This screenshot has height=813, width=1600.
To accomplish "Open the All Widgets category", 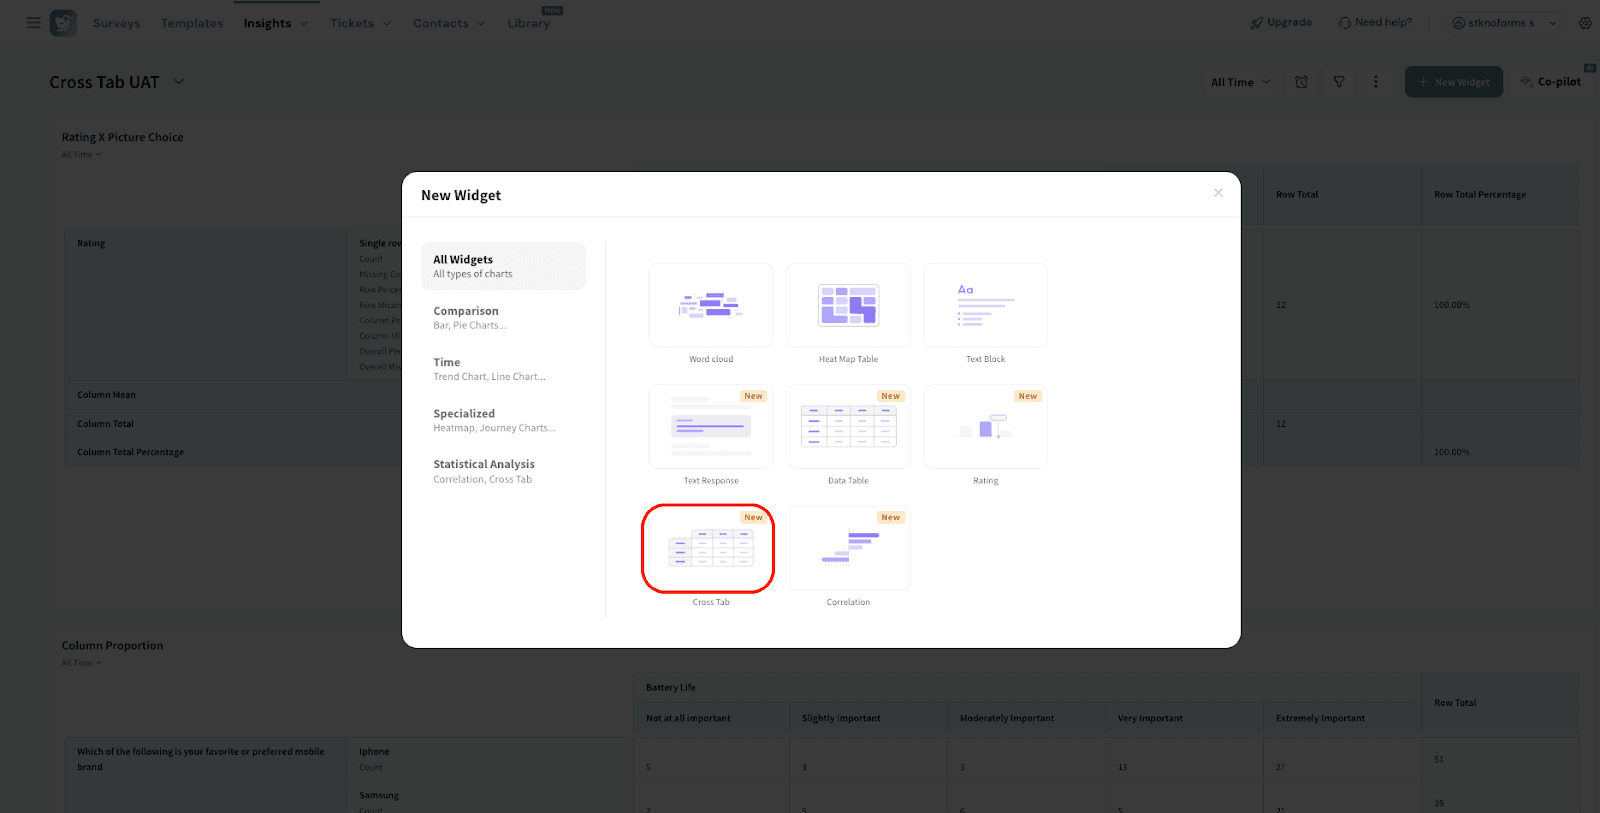I will pyautogui.click(x=503, y=266).
